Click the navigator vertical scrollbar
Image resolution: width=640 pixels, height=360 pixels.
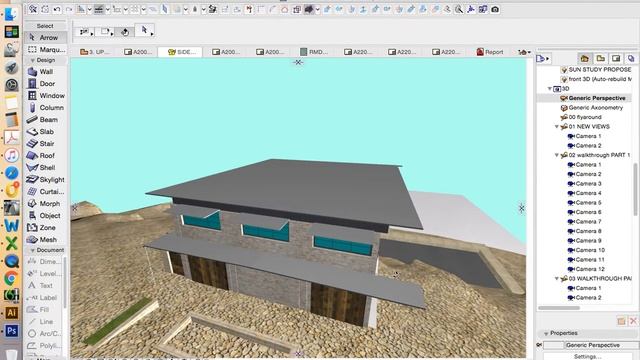click(636, 189)
